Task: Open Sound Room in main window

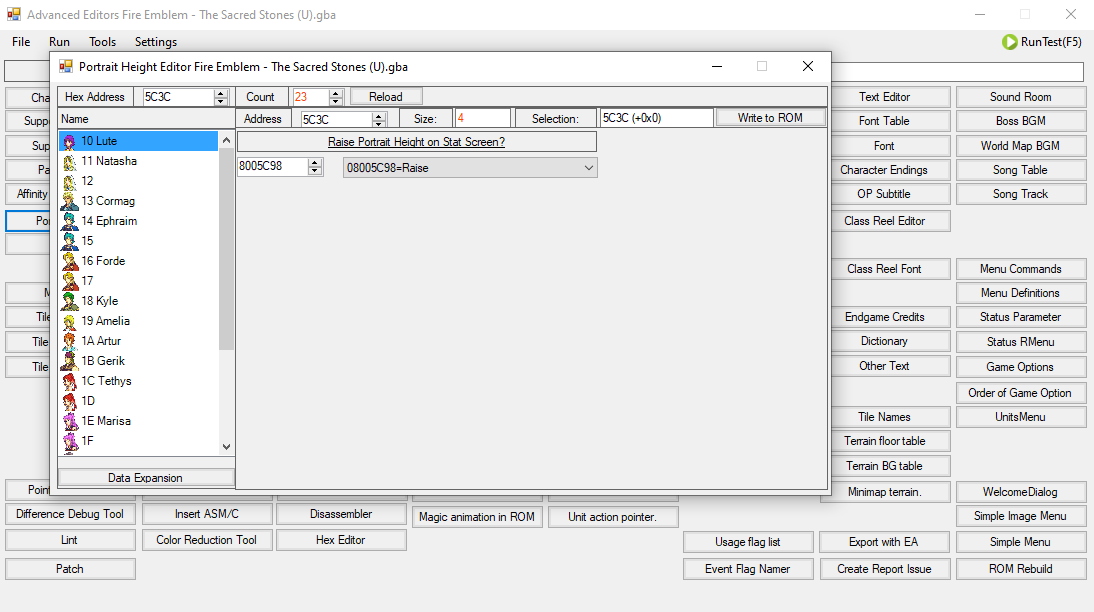Action: 1021,97
